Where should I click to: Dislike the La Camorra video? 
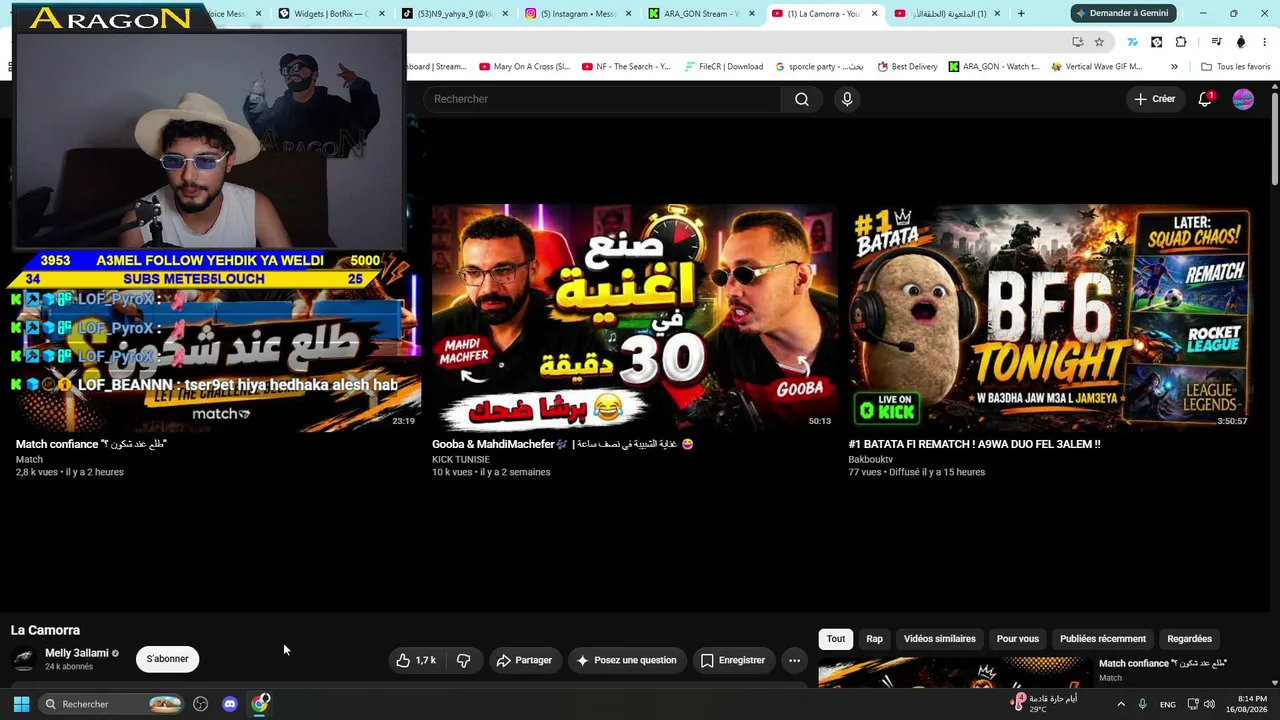463,660
